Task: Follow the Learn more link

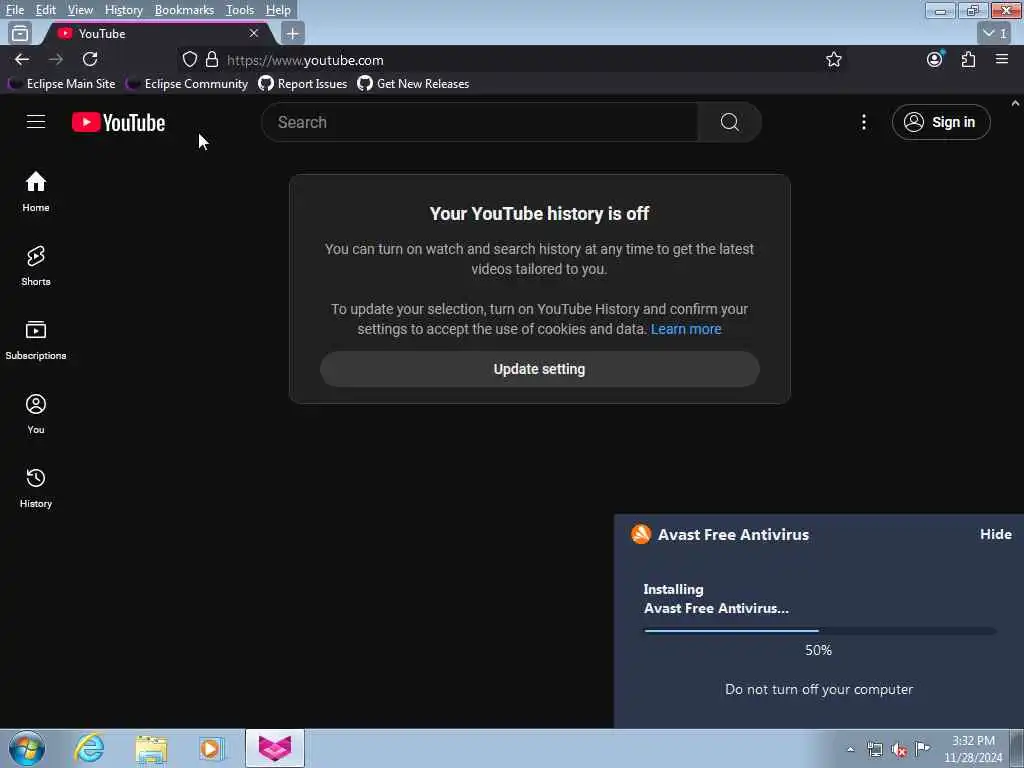Action: pyautogui.click(x=686, y=329)
